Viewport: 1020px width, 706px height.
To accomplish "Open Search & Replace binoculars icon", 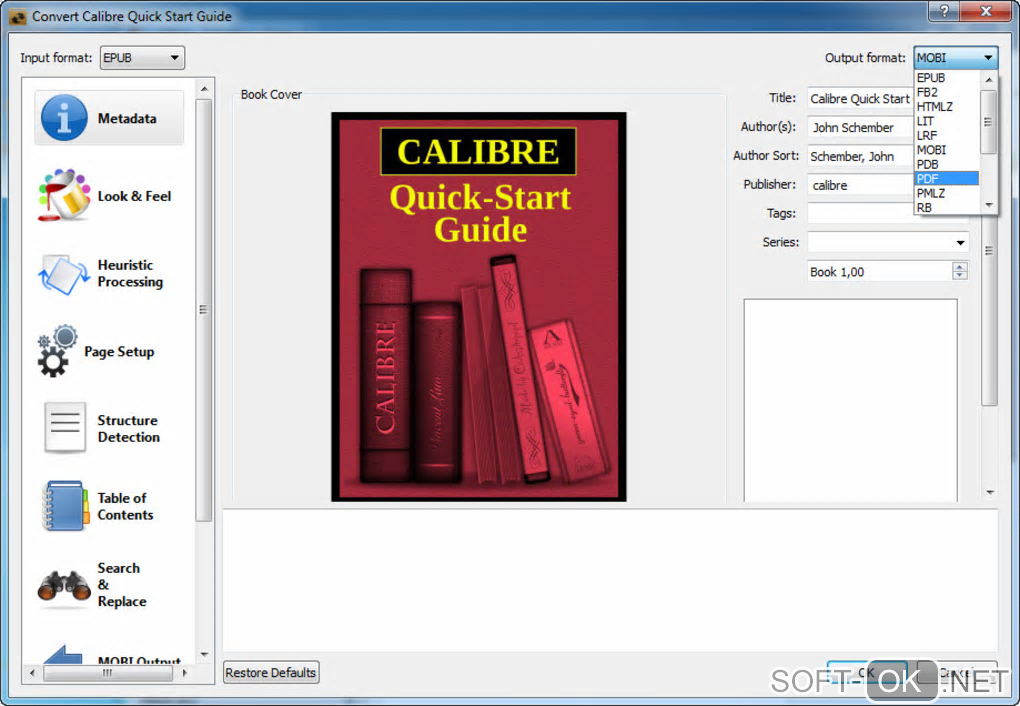I will [x=64, y=585].
